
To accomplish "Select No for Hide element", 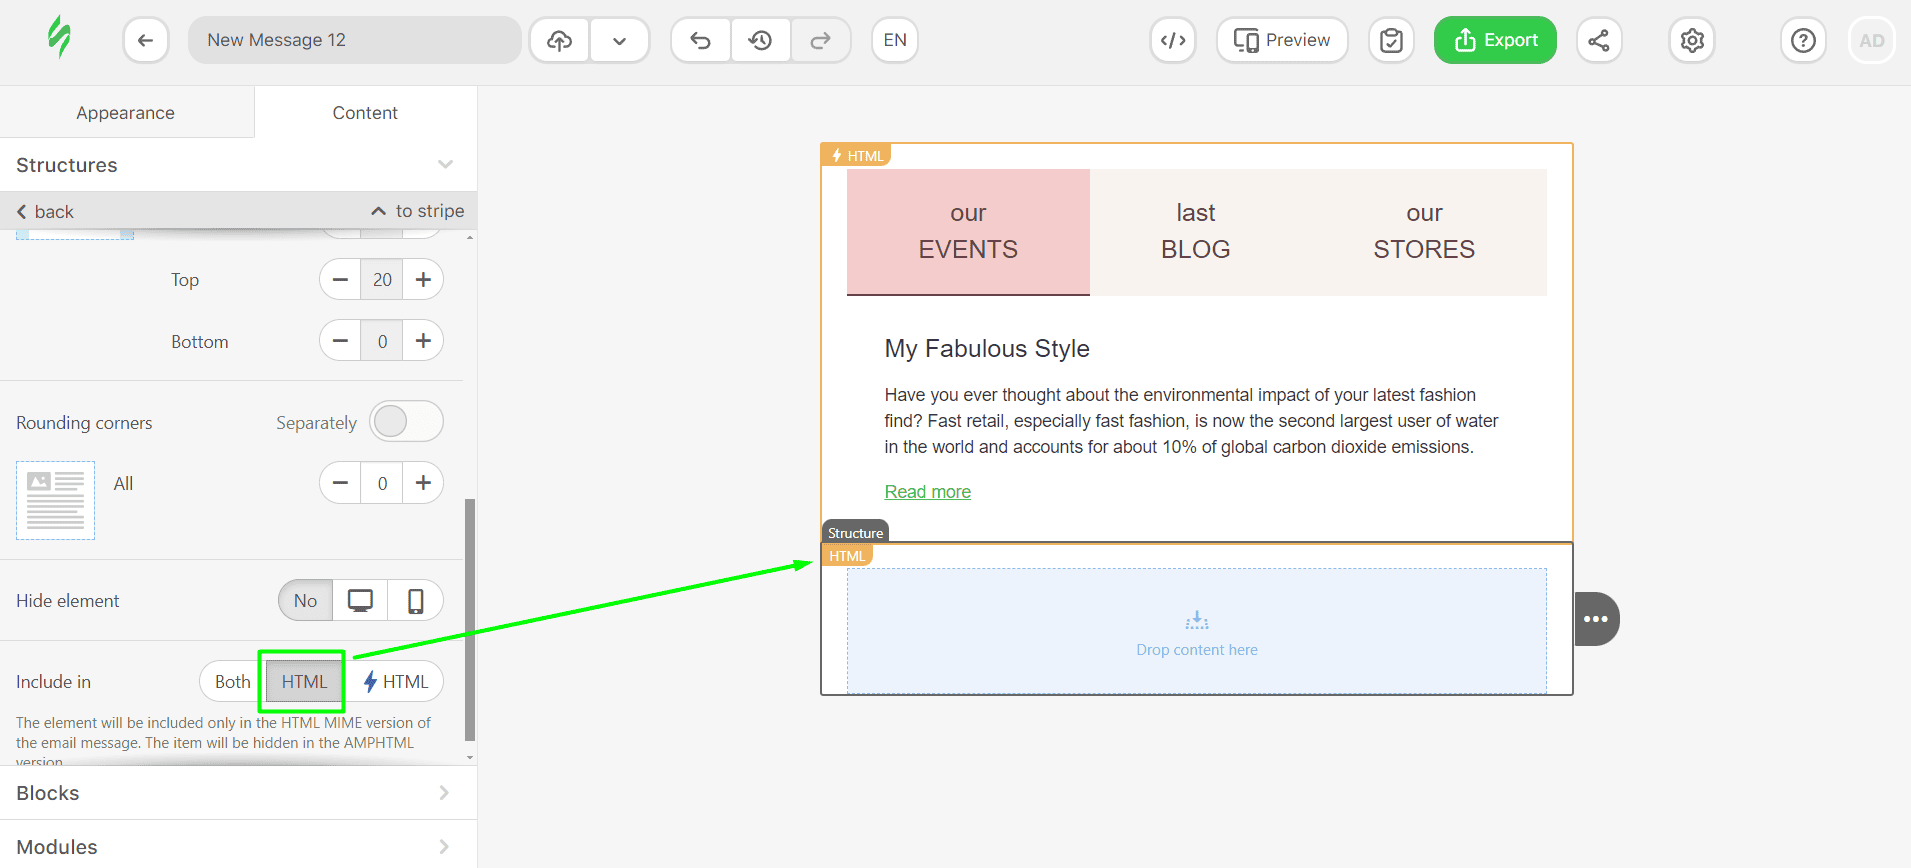I will pyautogui.click(x=305, y=601).
